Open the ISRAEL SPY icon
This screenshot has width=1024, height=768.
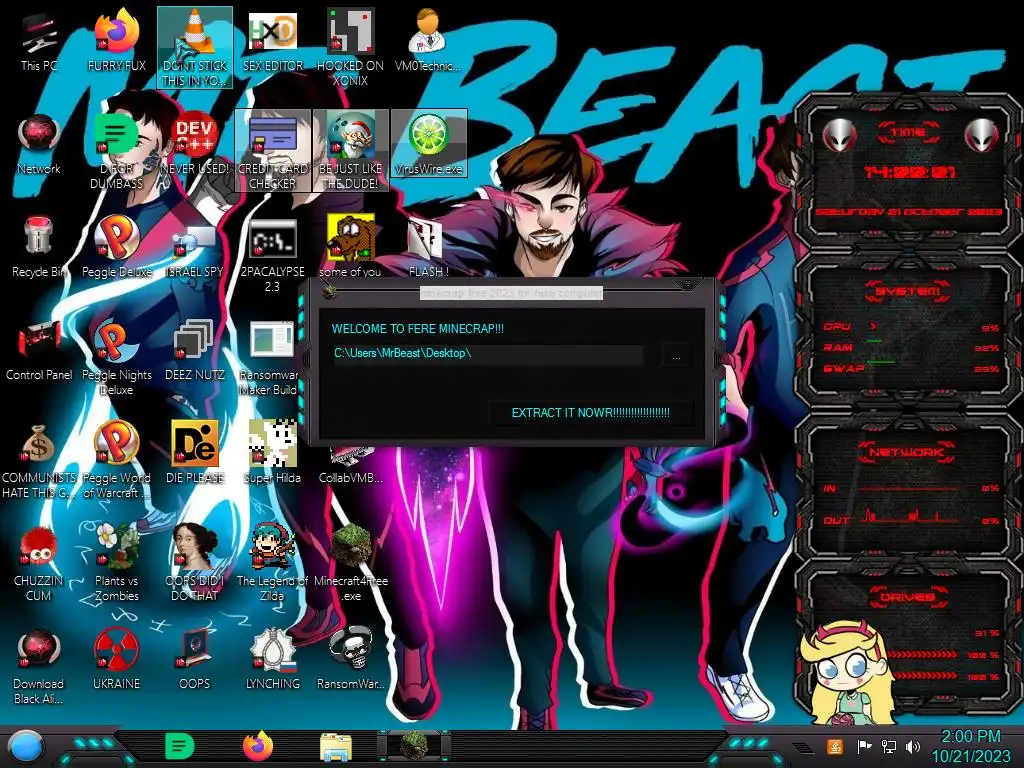click(195, 248)
